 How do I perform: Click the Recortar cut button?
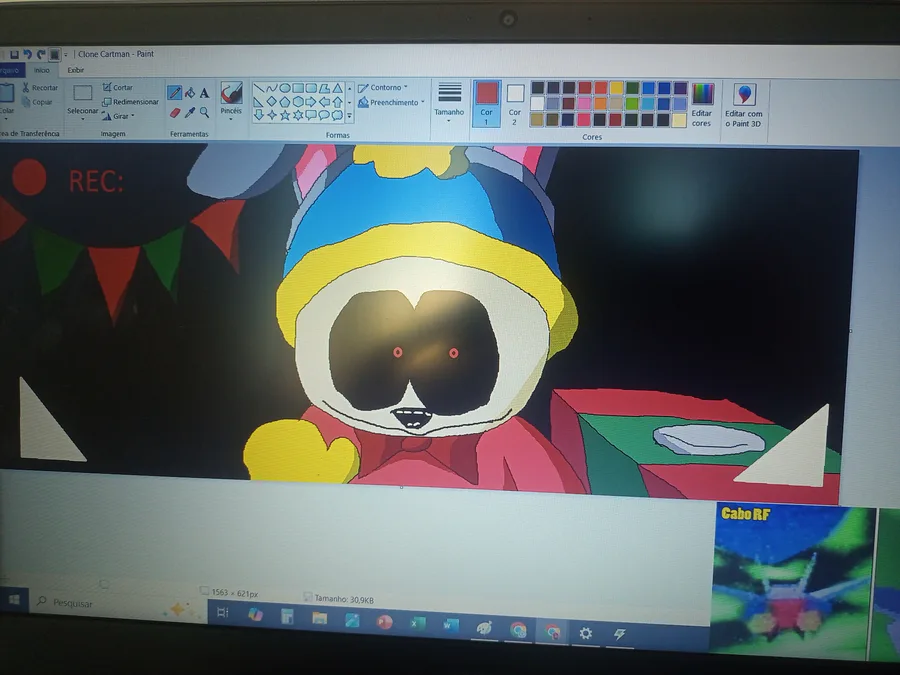(x=40, y=87)
